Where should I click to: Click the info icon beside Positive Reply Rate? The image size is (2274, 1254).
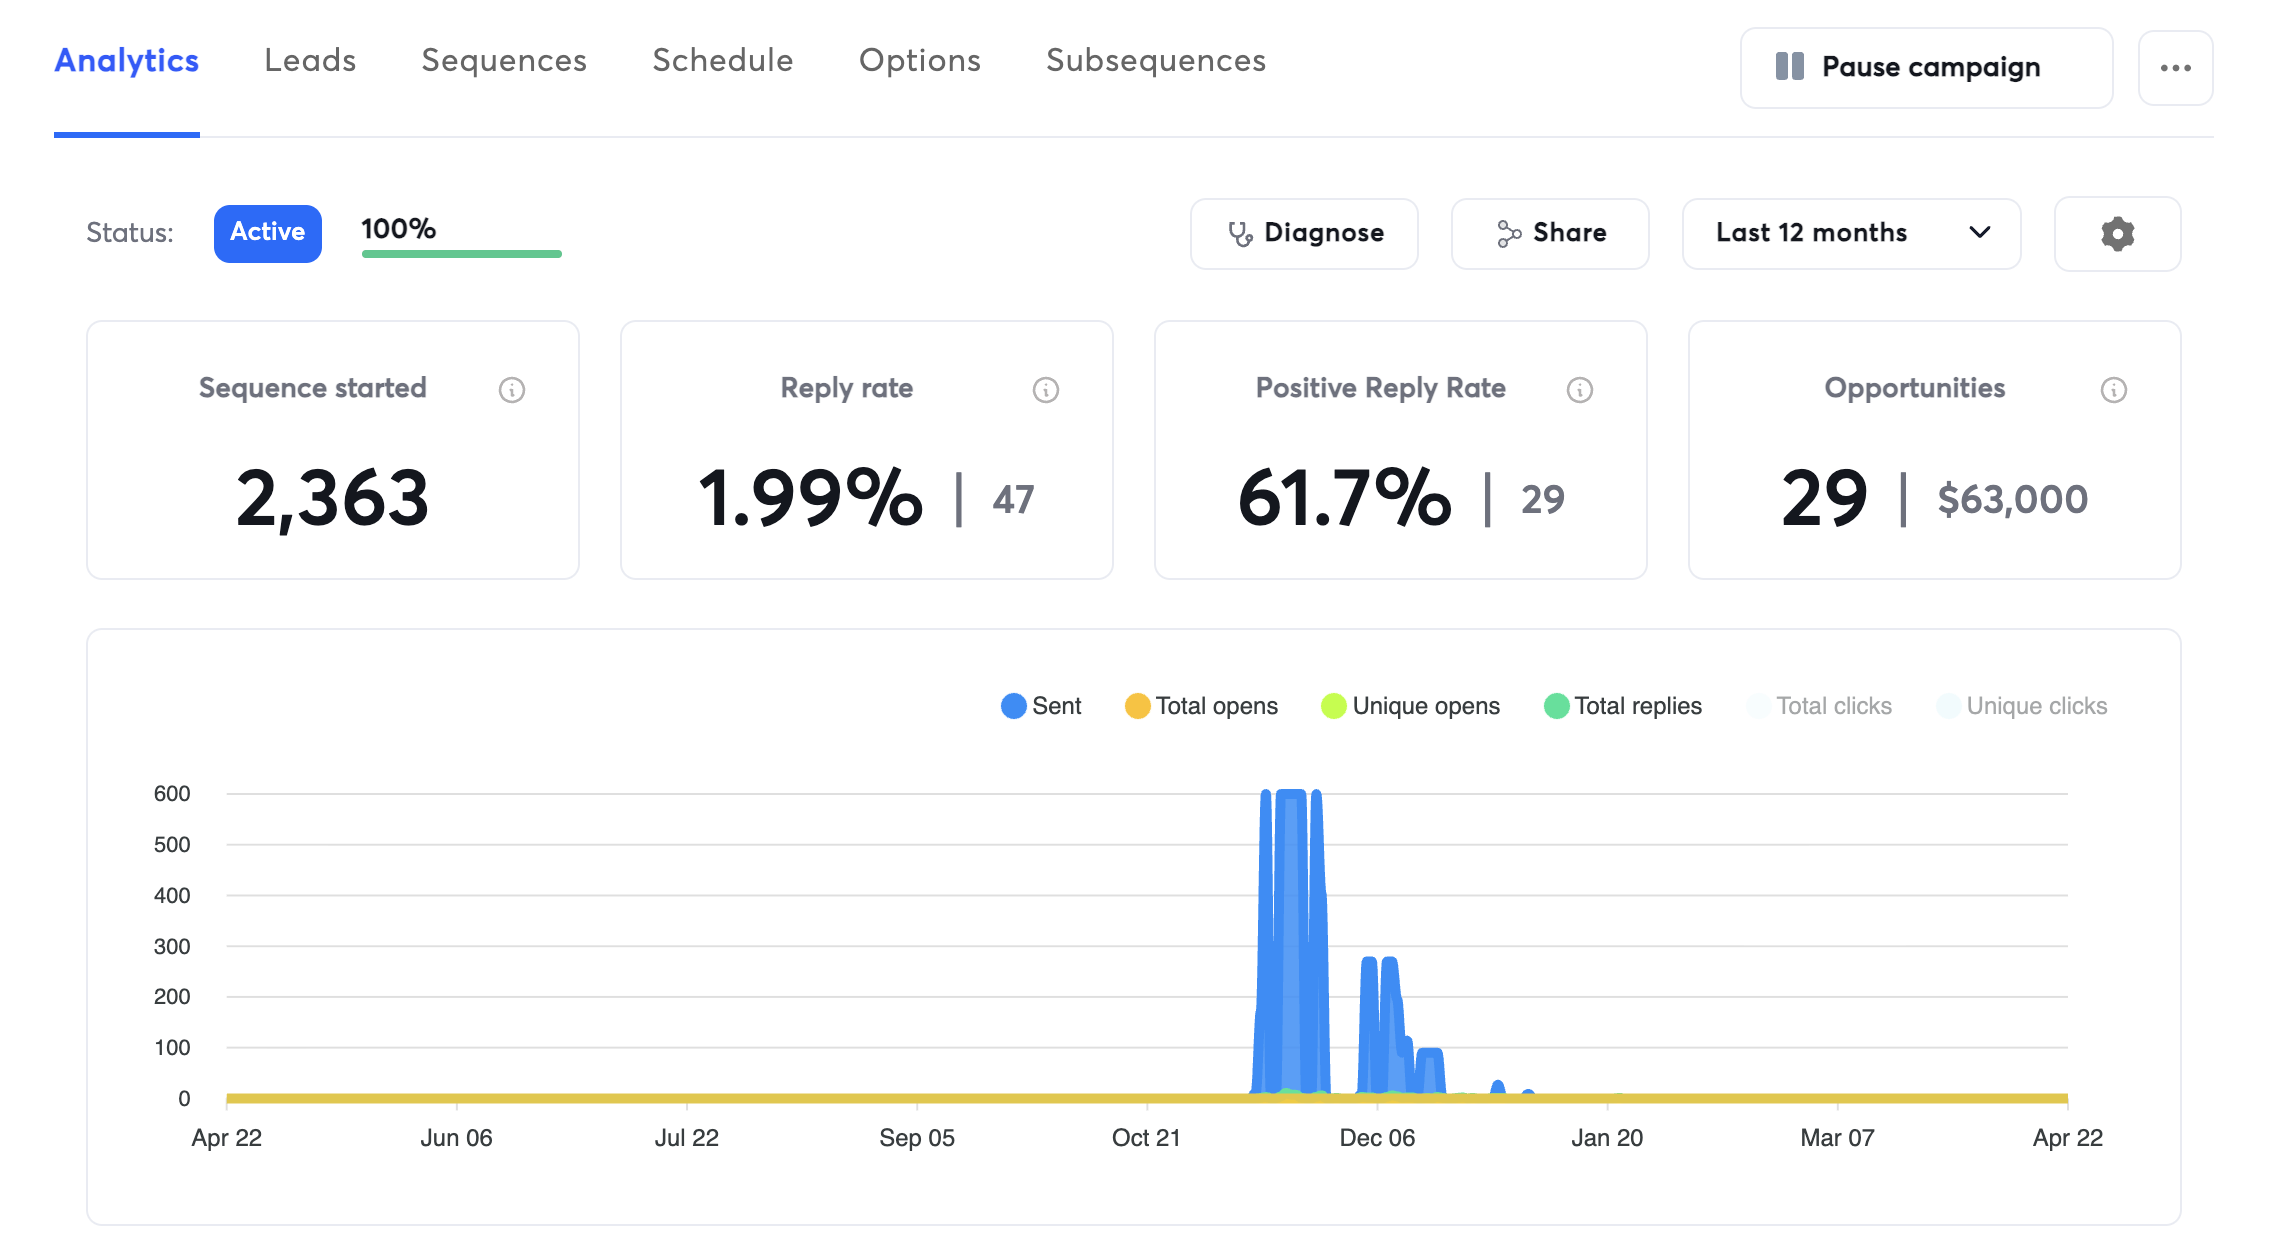click(1579, 390)
